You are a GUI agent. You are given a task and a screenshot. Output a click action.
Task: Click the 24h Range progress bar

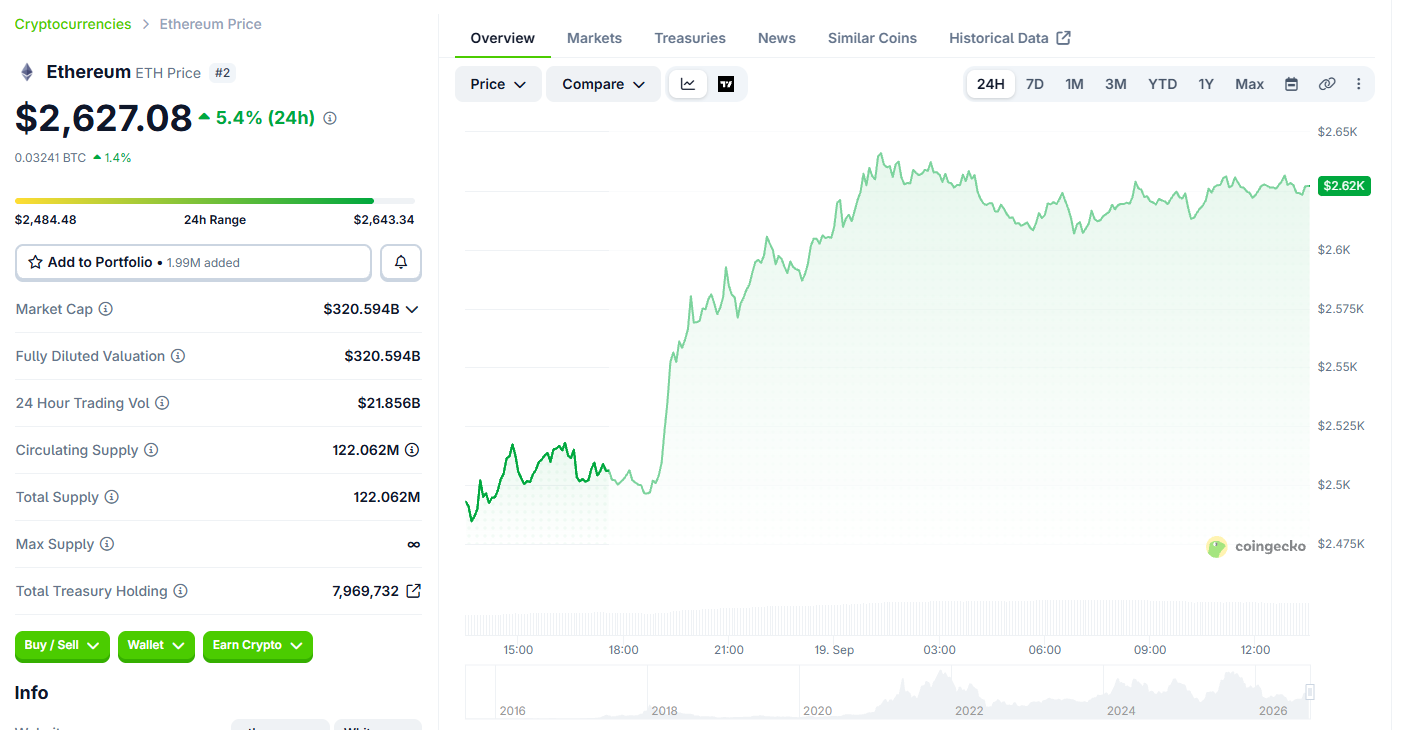point(215,201)
